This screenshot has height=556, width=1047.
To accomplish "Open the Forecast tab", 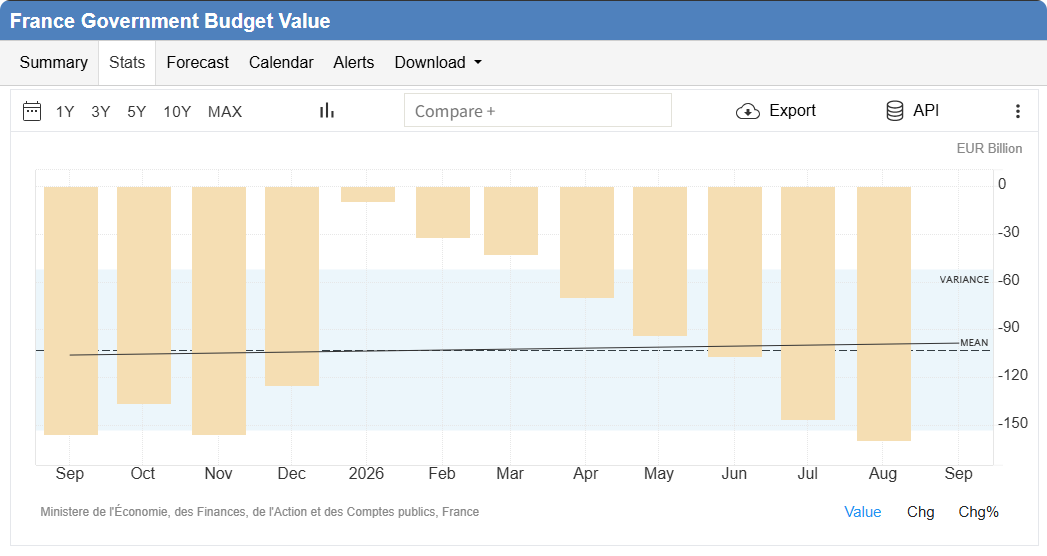I will (x=198, y=63).
